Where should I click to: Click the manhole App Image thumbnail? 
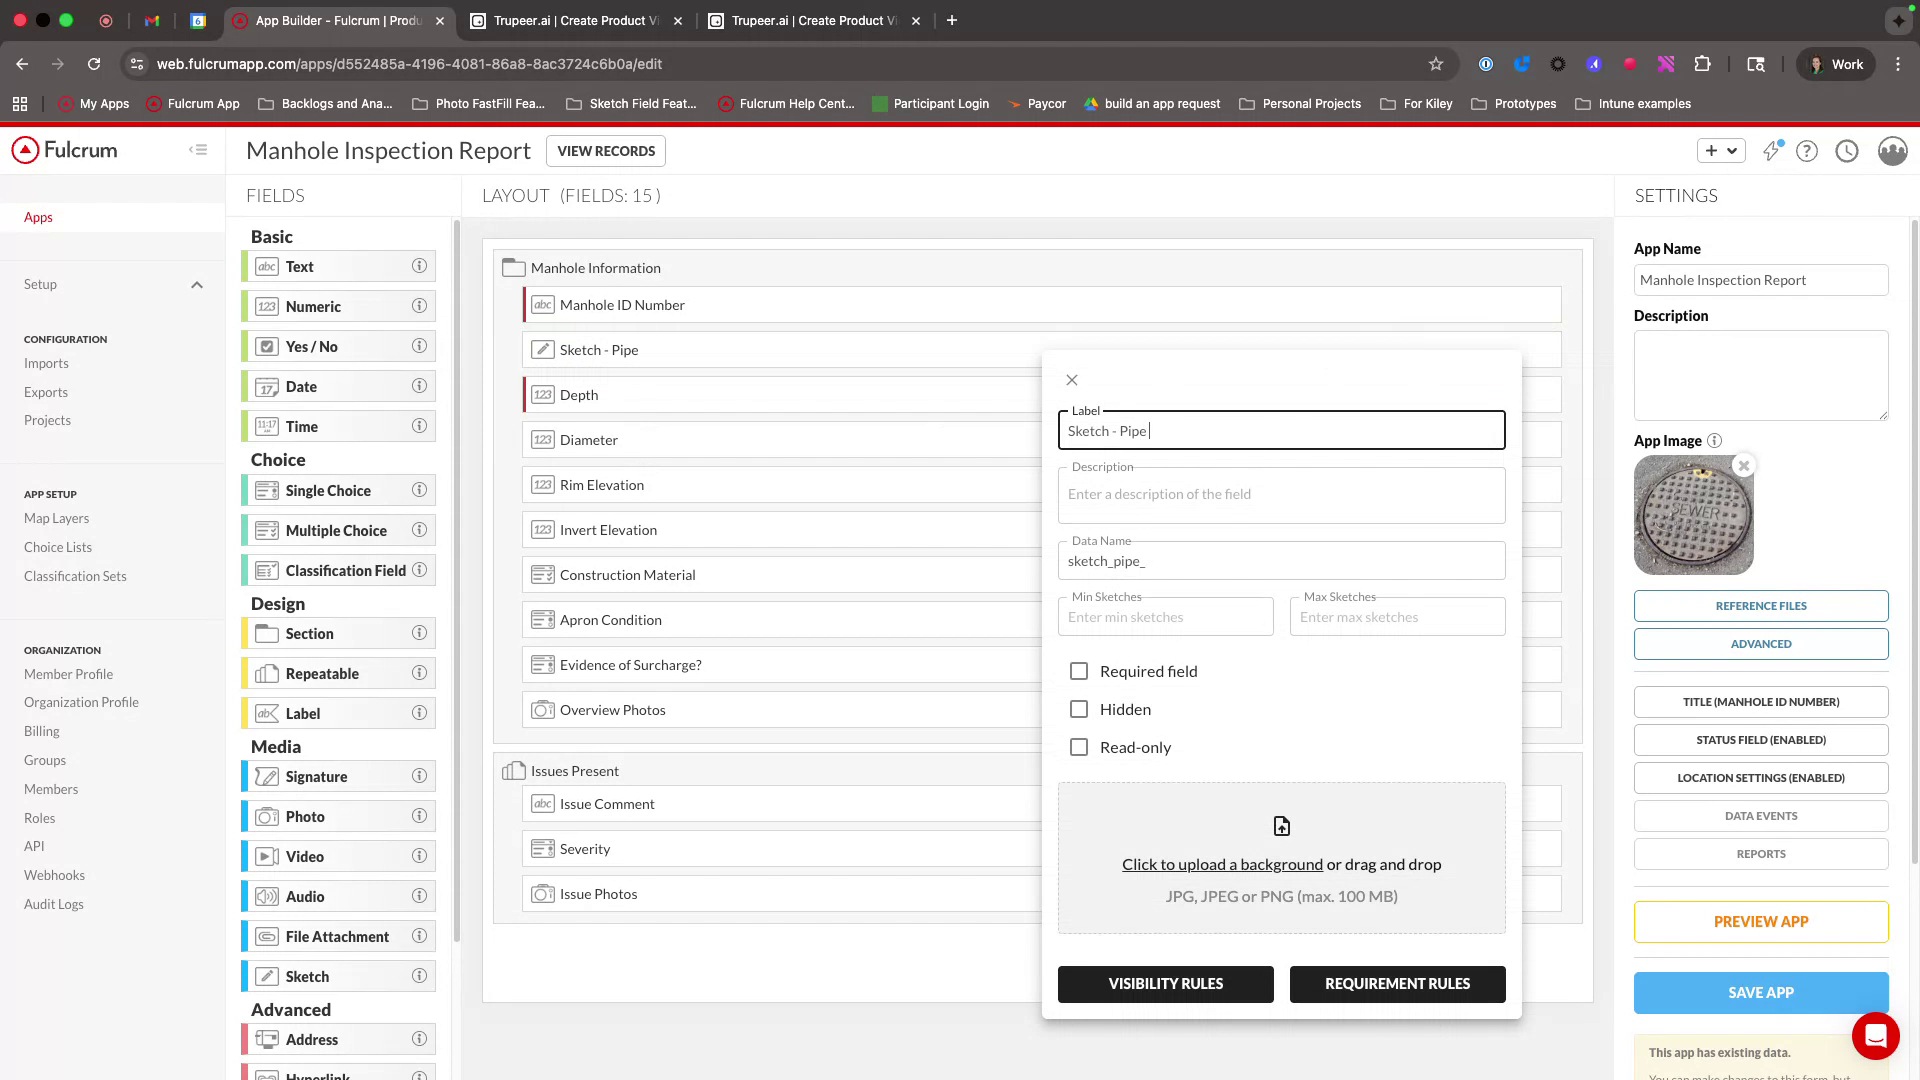(x=1693, y=515)
